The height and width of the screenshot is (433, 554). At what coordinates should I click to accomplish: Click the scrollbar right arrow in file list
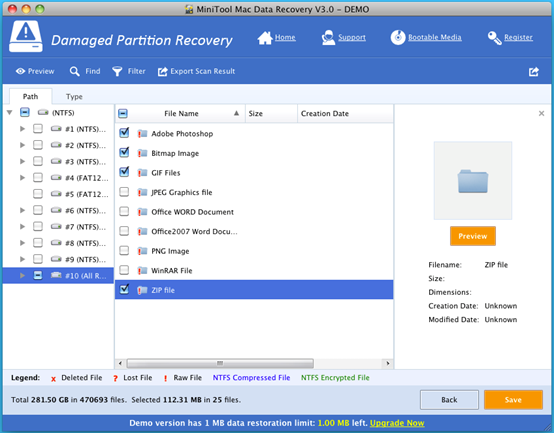(x=388, y=363)
